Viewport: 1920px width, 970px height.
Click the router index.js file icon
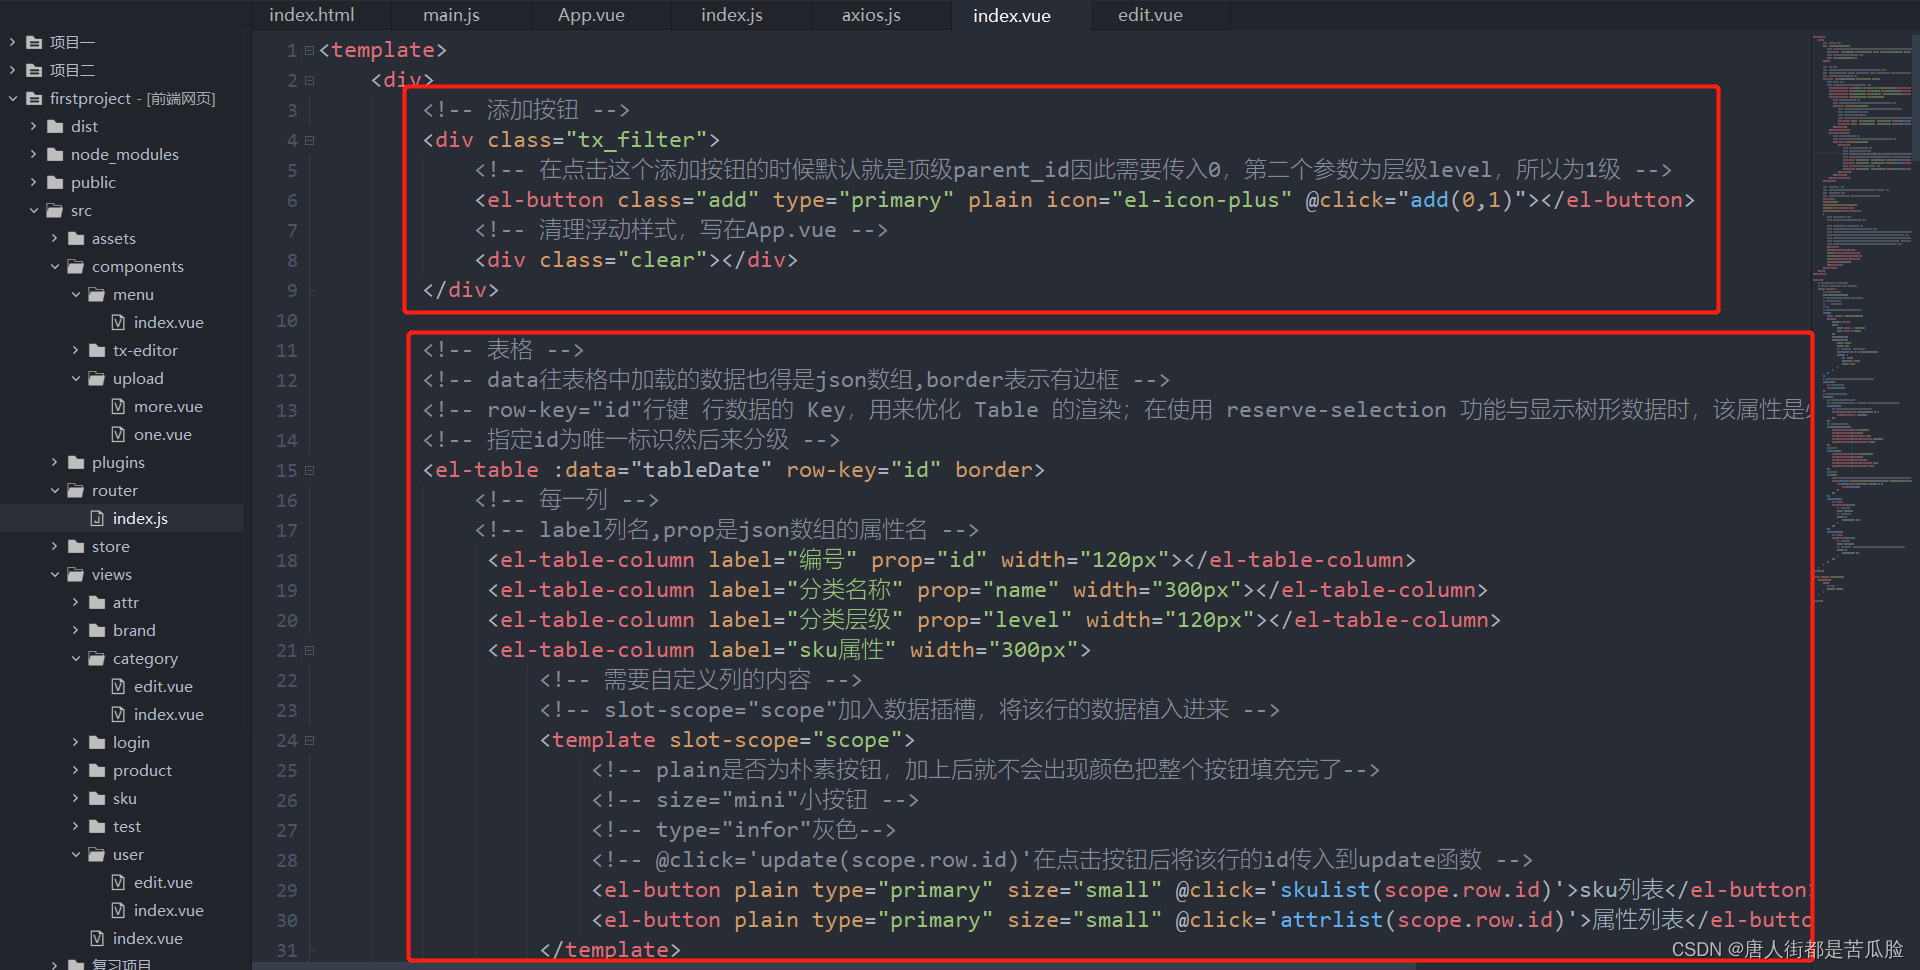97,518
